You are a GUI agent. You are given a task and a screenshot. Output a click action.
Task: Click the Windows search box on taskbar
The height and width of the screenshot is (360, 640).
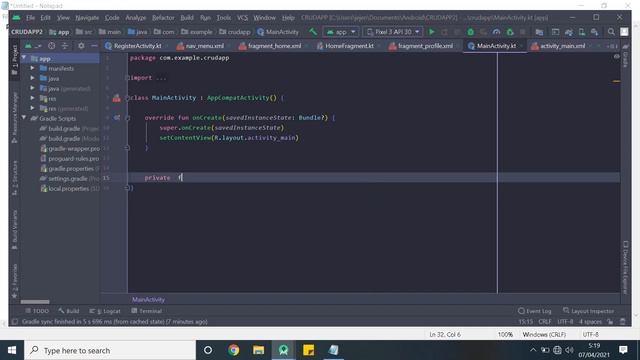pos(110,350)
